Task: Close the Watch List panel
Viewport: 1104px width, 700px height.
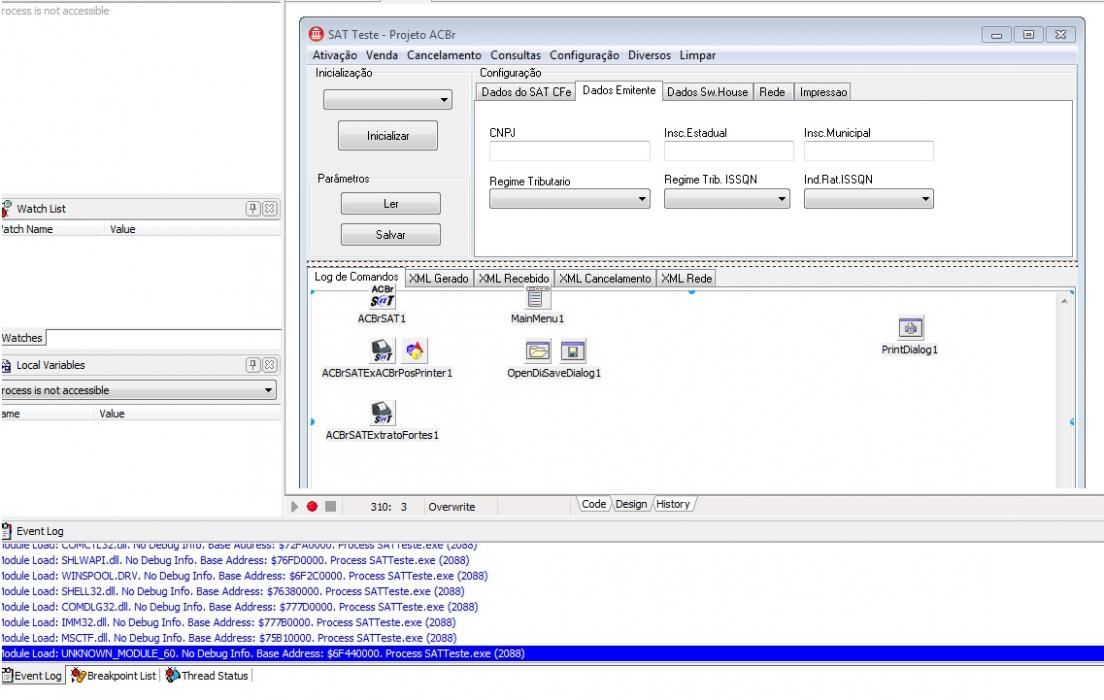Action: point(270,208)
